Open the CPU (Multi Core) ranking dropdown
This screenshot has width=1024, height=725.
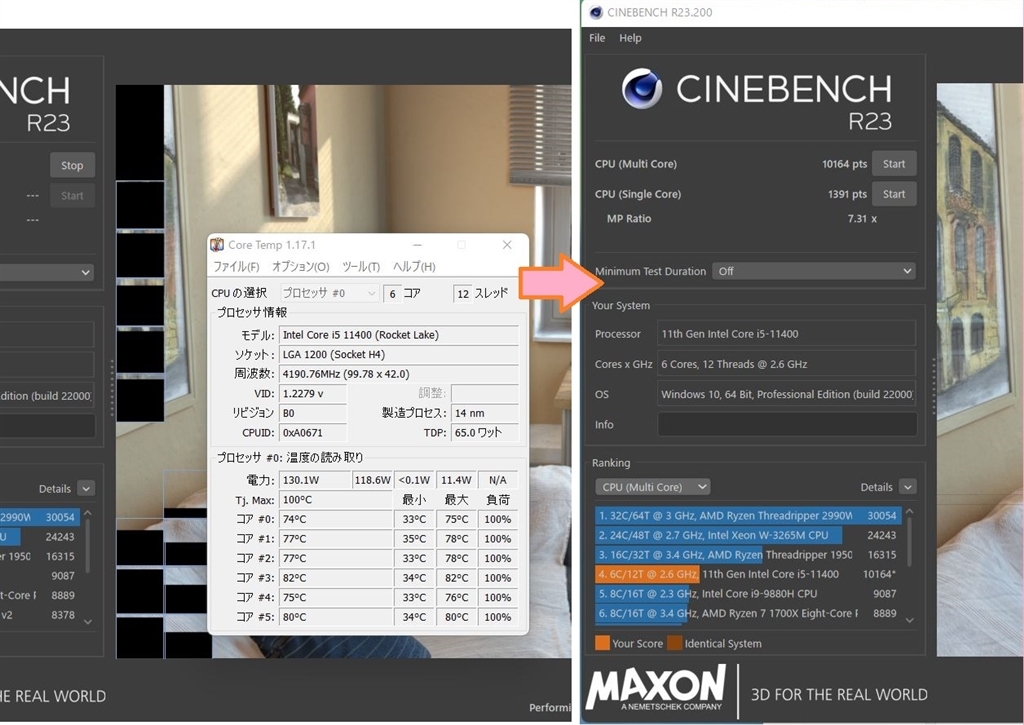click(x=652, y=487)
